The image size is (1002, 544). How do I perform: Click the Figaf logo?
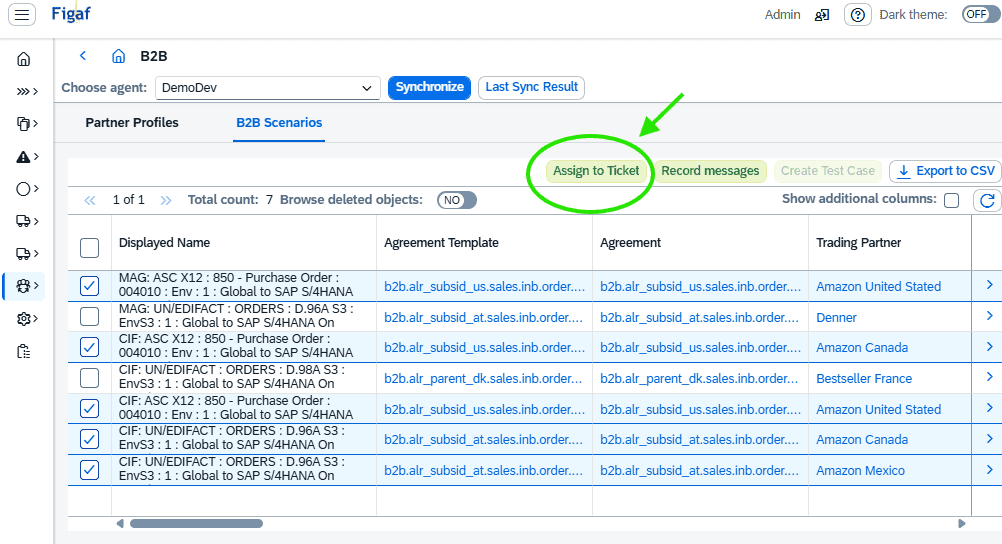[x=71, y=13]
